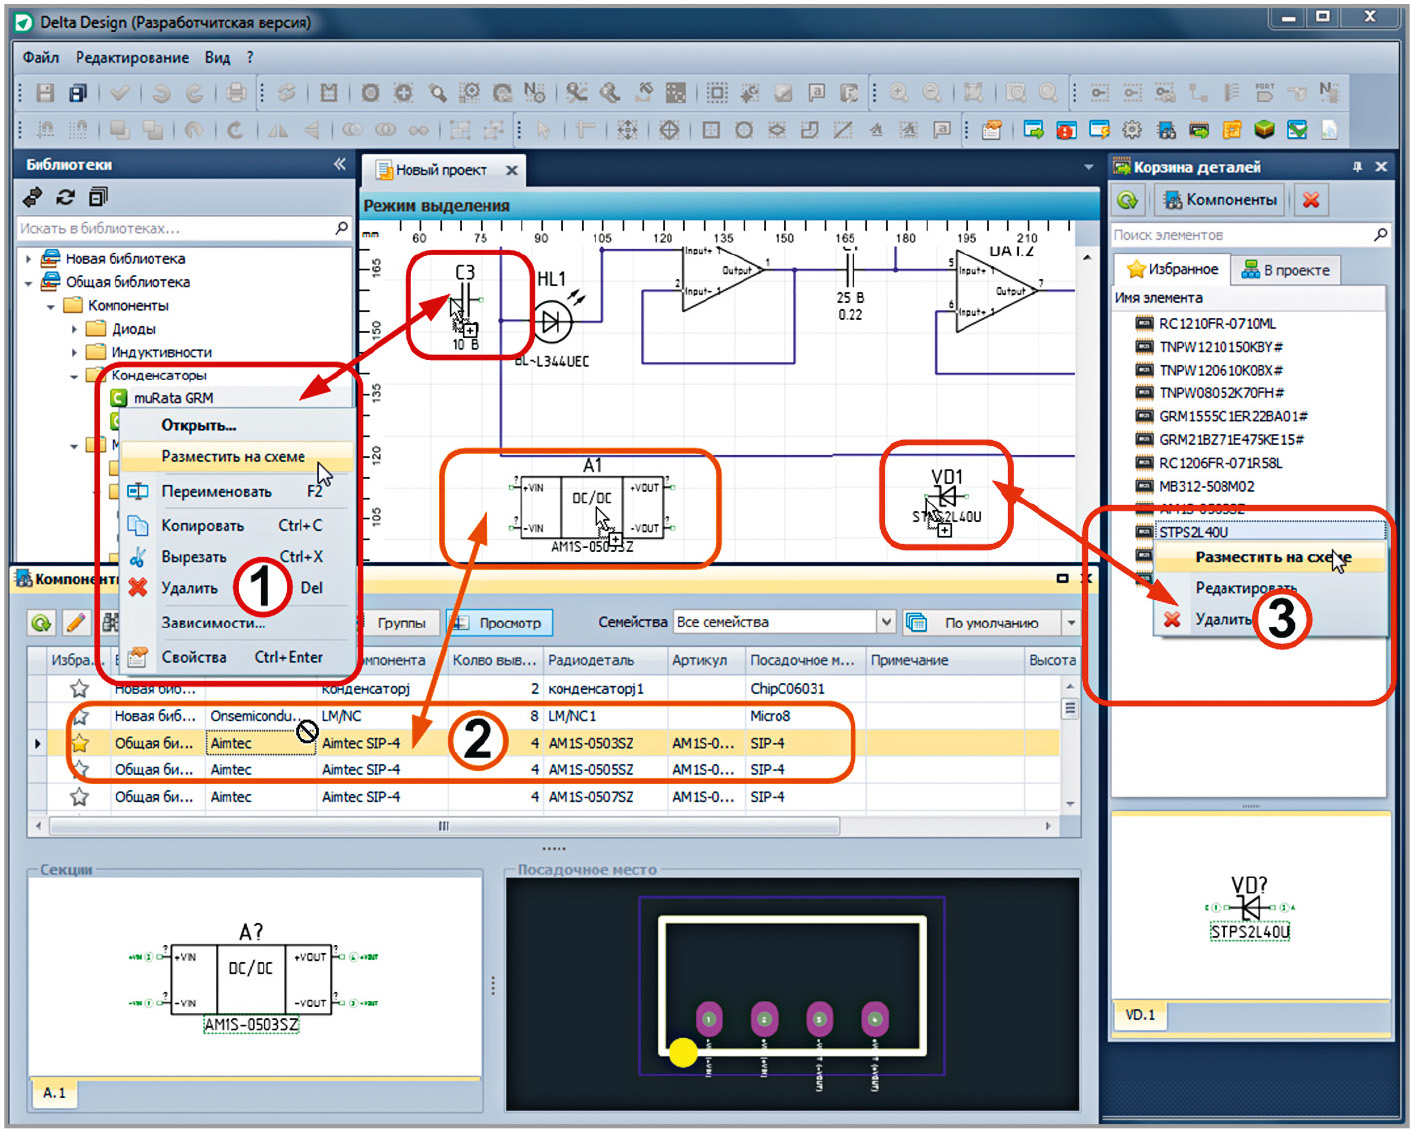The width and height of the screenshot is (1414, 1132).
Task: Click the refresh icon in Библиотеки panel
Action: pyautogui.click(x=66, y=197)
